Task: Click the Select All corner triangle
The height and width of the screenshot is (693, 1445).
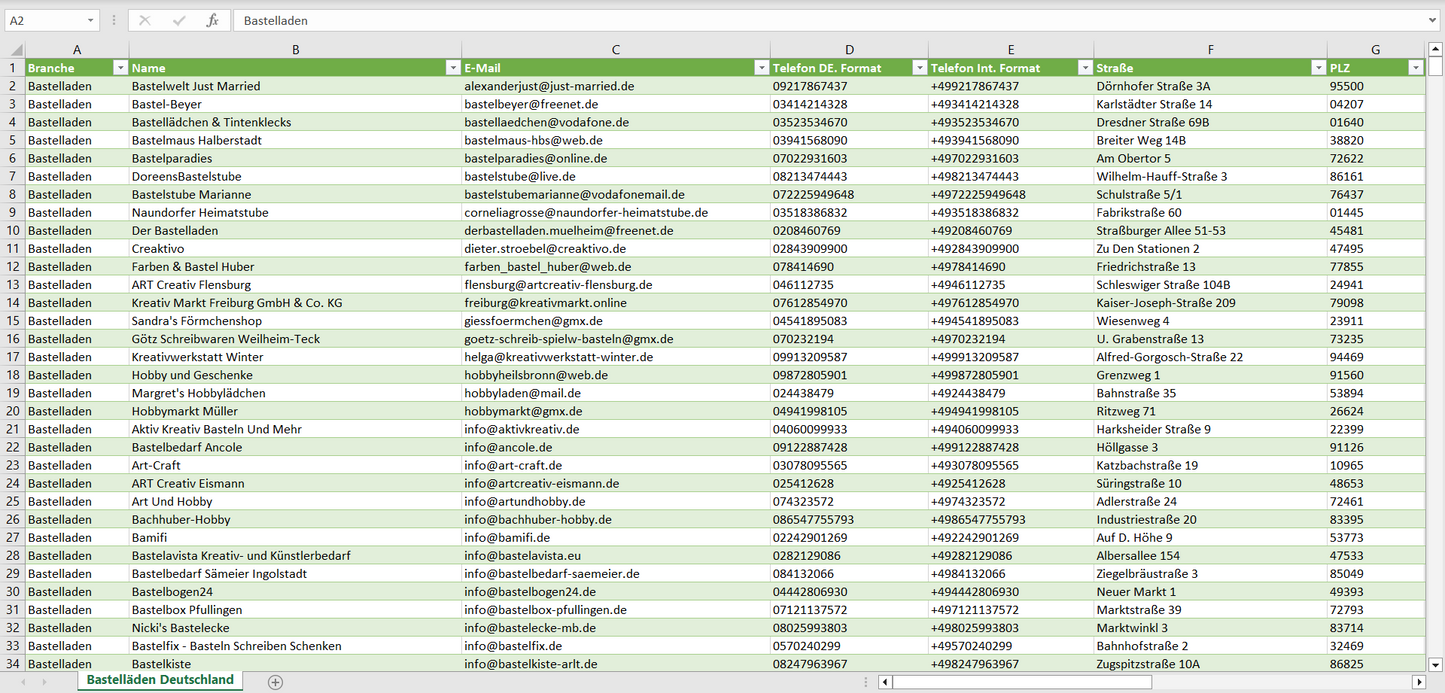Action: pyautogui.click(x=14, y=50)
